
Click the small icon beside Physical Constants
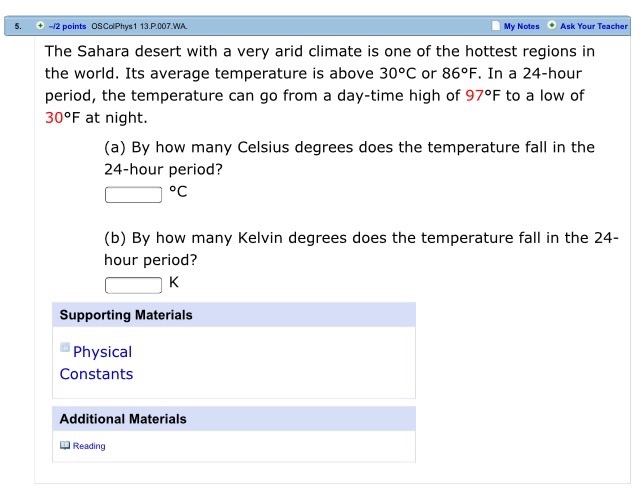click(x=65, y=348)
